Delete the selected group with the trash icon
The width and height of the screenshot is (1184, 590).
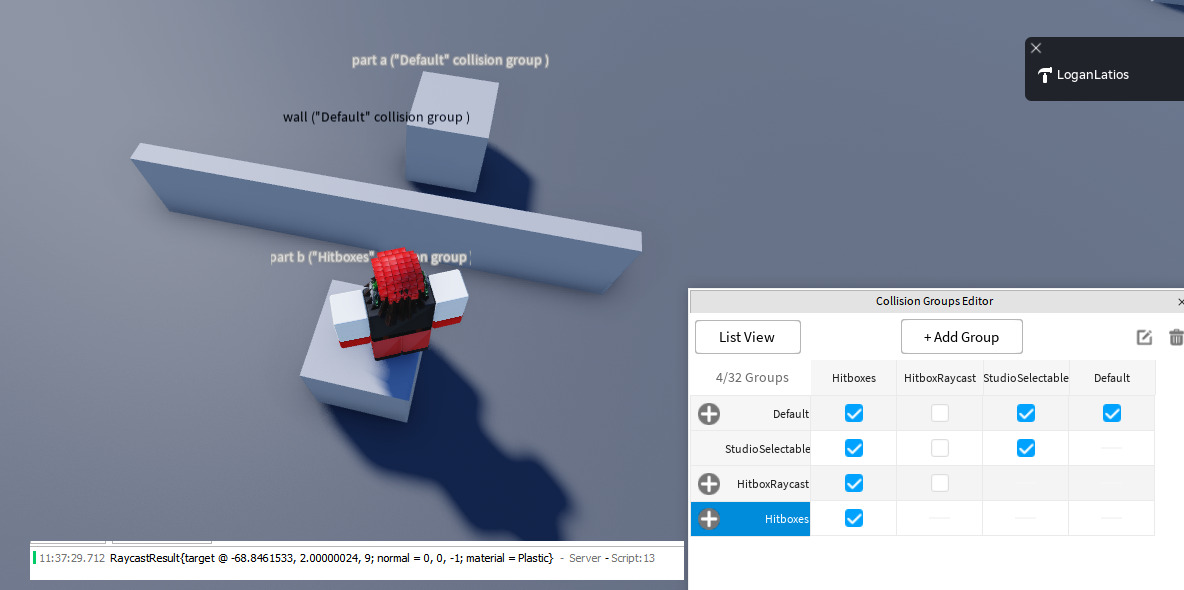click(x=1176, y=337)
